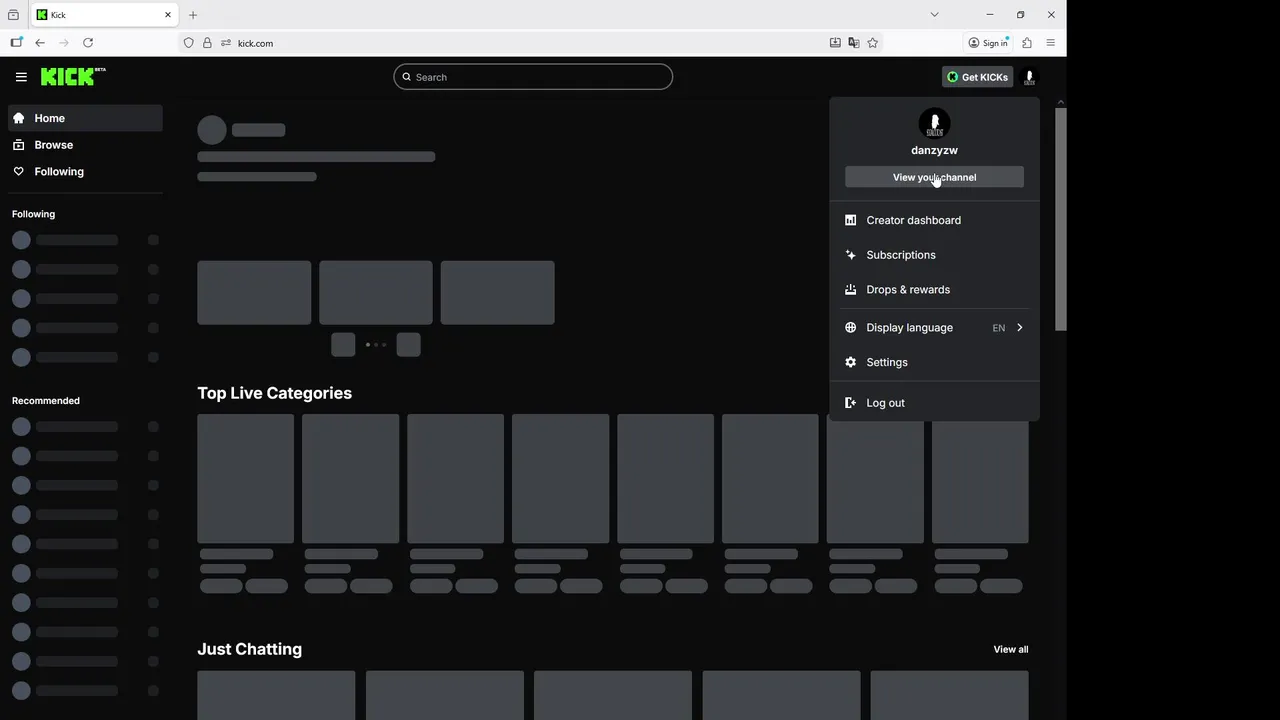This screenshot has height=720, width=1280.
Task: Click the page vertical scrollbar
Action: [x=1061, y=220]
